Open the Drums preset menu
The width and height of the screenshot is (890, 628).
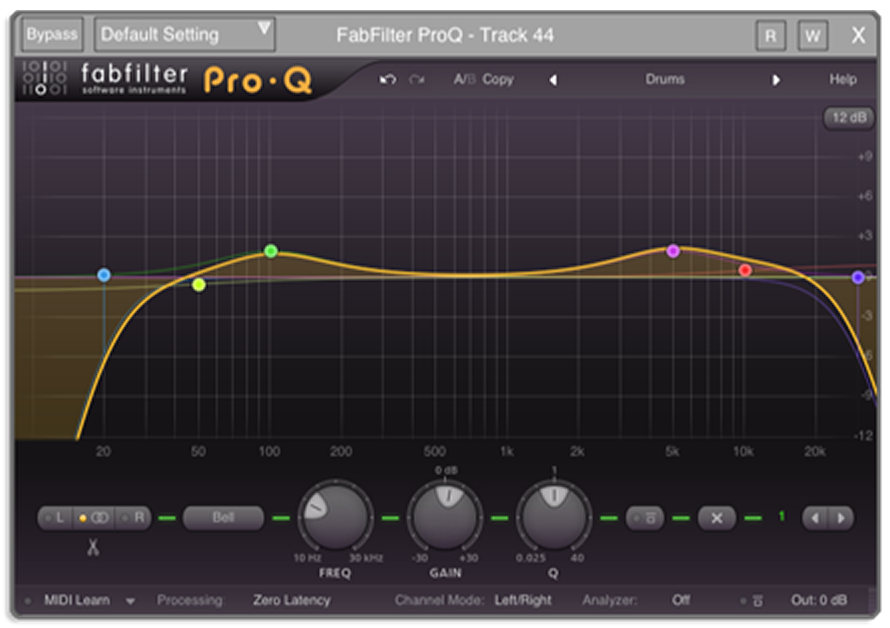[x=665, y=79]
